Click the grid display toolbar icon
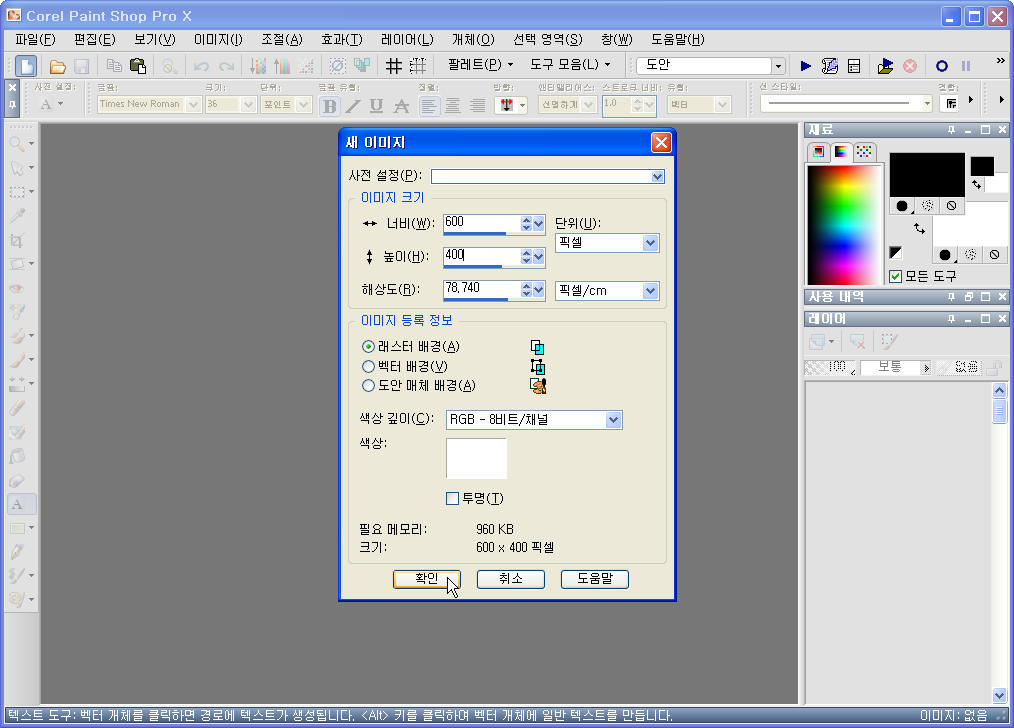The image size is (1014, 728). (x=393, y=66)
